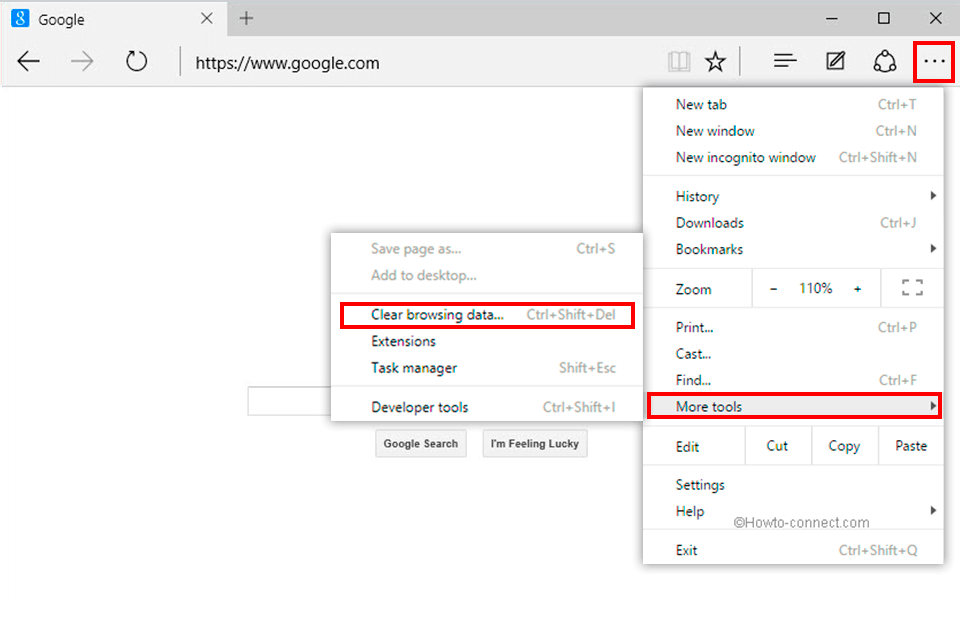Open Settings from the menu
This screenshot has height=640, width=960.
[x=793, y=484]
